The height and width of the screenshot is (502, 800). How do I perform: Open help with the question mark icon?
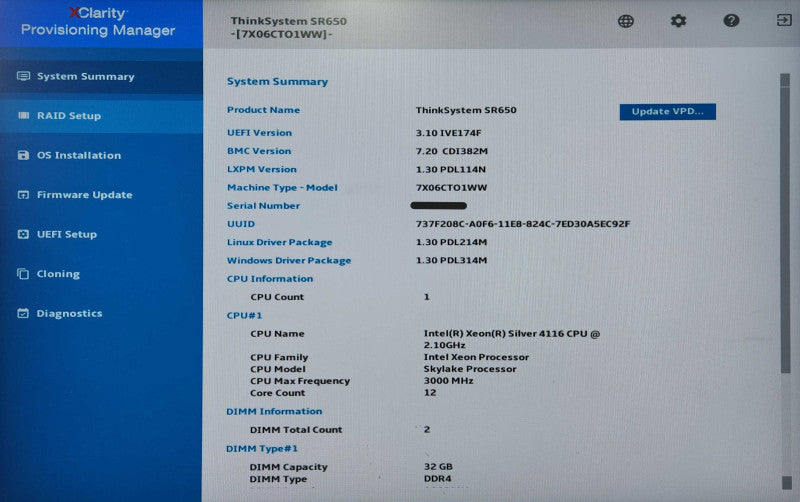pos(731,20)
